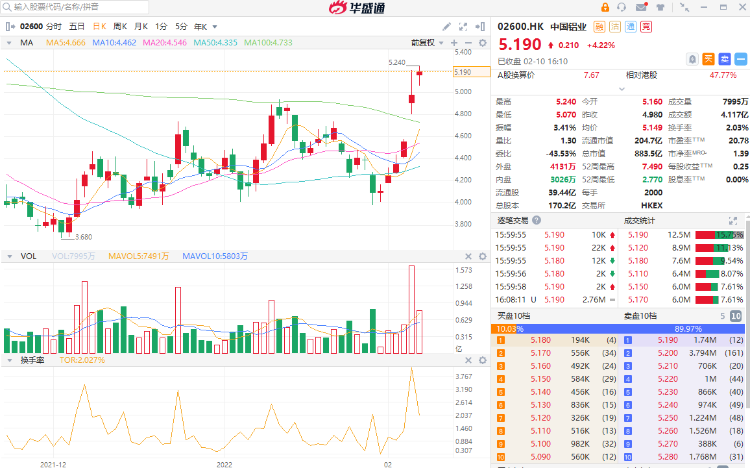The height and width of the screenshot is (468, 750).
Task: Close the VOL indicator panel
Action: (x=468, y=256)
